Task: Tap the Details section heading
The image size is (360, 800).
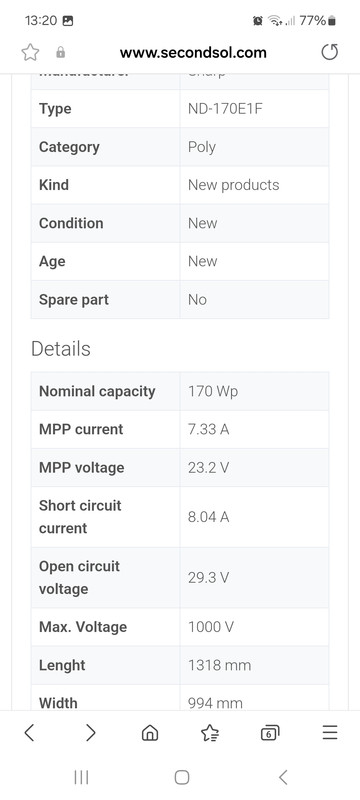Action: coord(61,349)
